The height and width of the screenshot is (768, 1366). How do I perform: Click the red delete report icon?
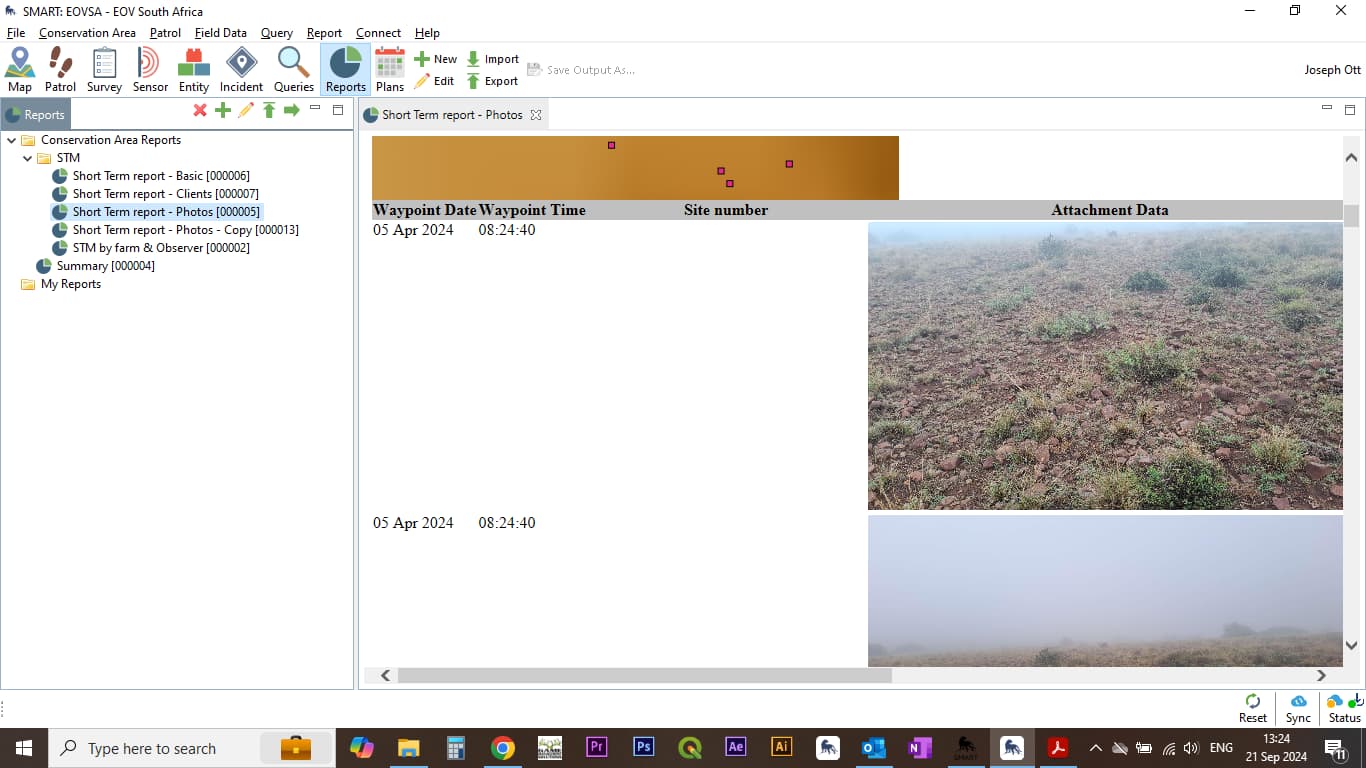[x=200, y=110]
